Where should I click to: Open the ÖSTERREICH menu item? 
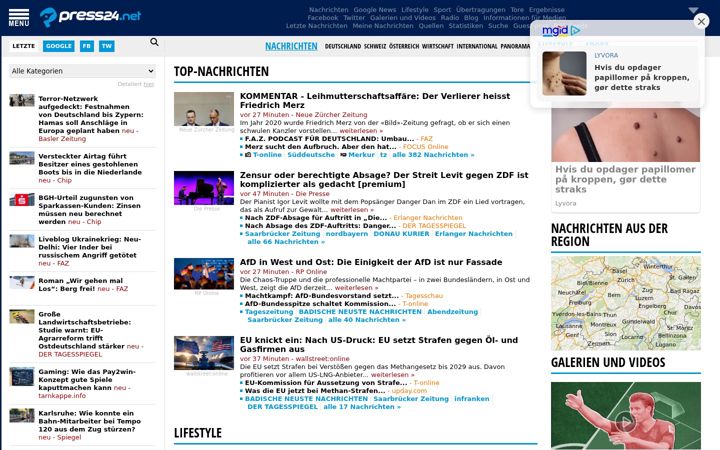pyautogui.click(x=404, y=46)
